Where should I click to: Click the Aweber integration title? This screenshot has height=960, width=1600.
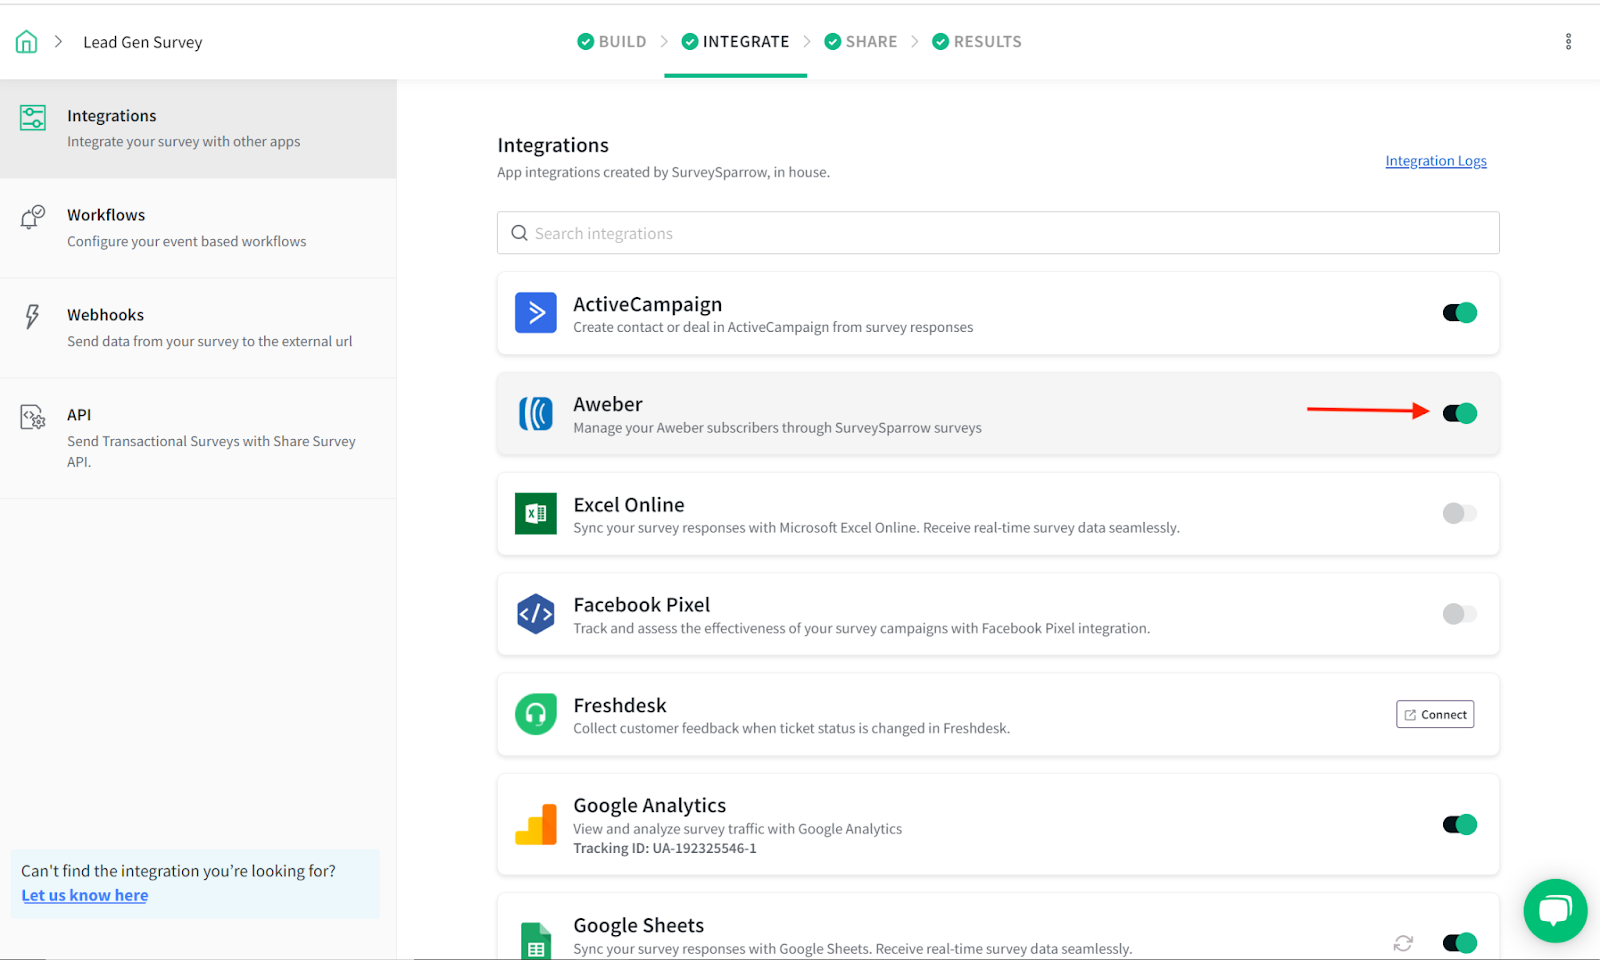608,404
